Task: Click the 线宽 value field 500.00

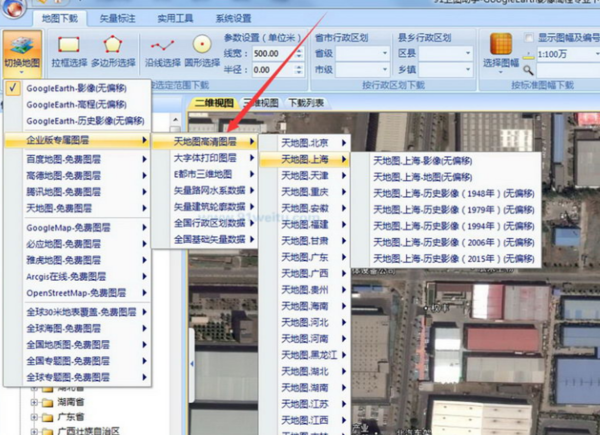Action: pos(274,54)
